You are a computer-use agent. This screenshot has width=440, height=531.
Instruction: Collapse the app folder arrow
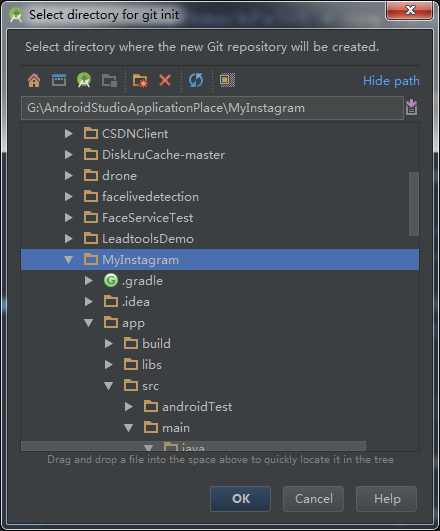pyautogui.click(x=89, y=323)
